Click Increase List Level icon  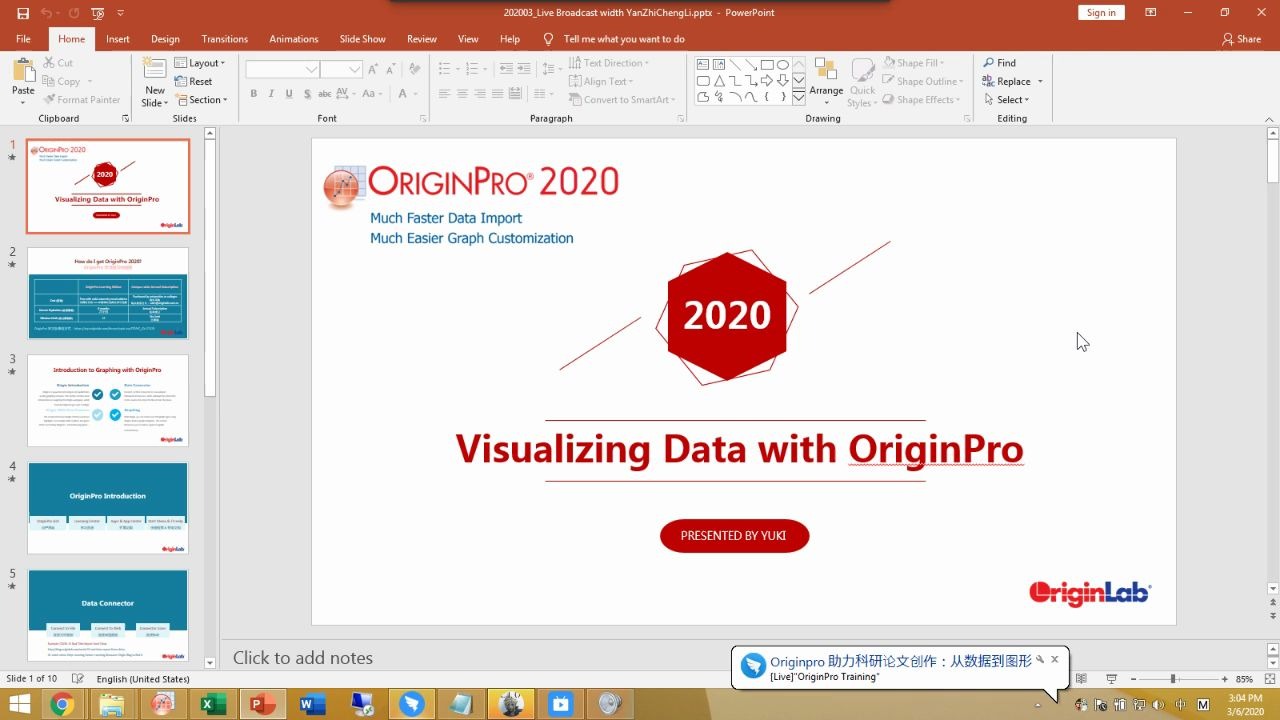525,69
